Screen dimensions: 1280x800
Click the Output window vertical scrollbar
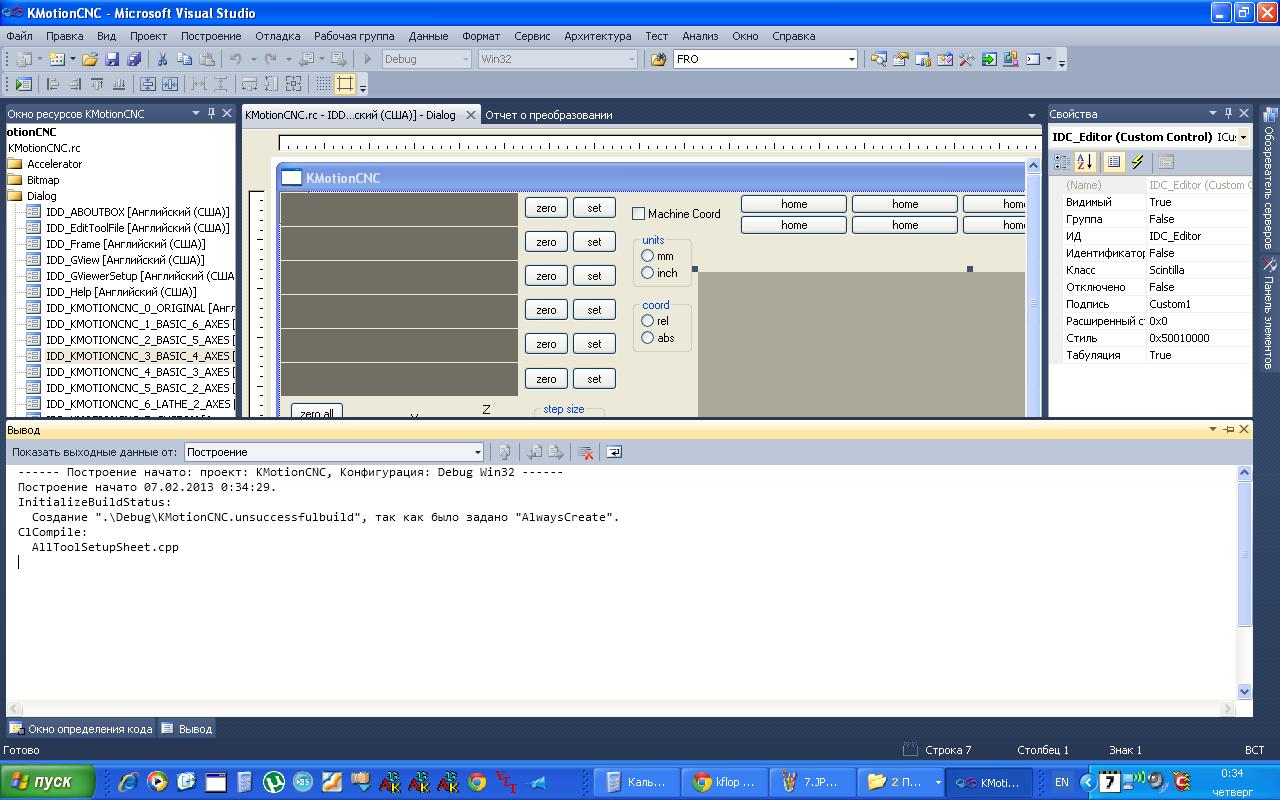(x=1244, y=582)
